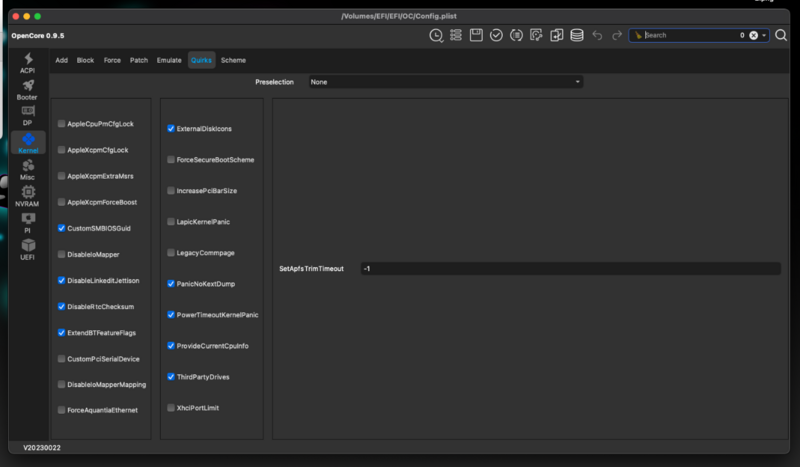Click the checkmark validate toolbar icon
The width and height of the screenshot is (800, 467).
496,35
